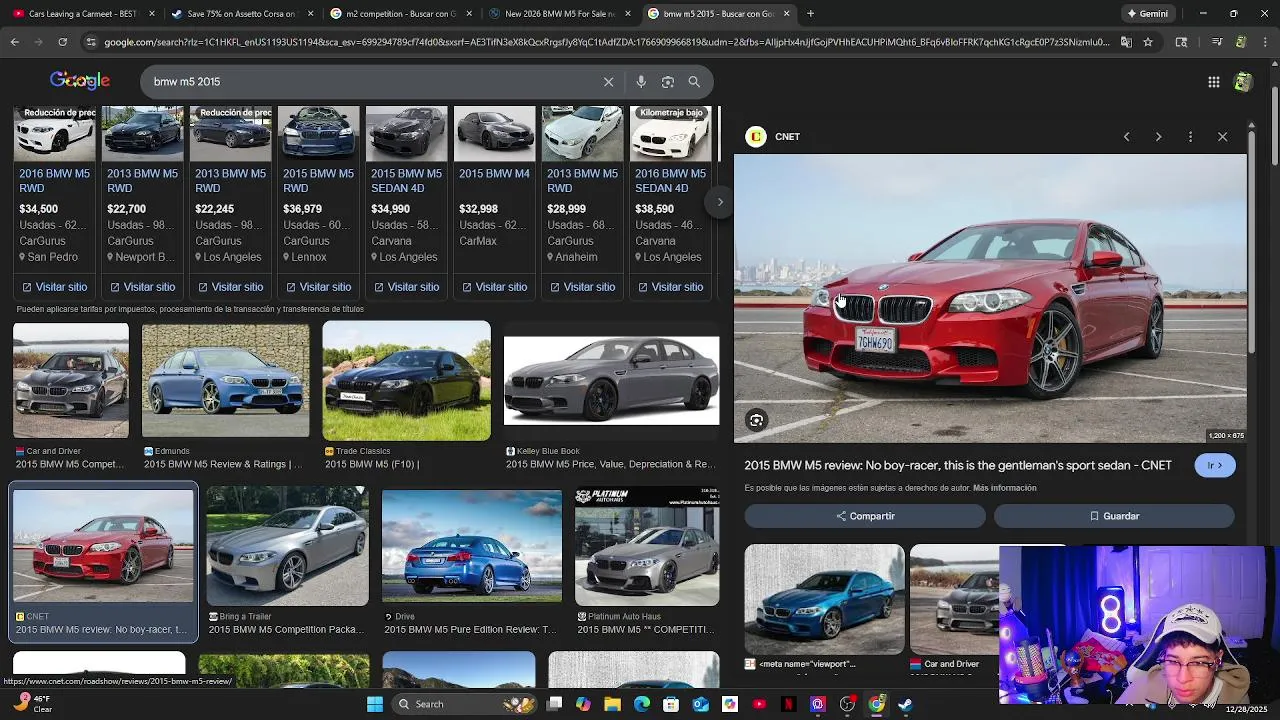
Task: Close the CNET image preview panel
Action: 1222,137
